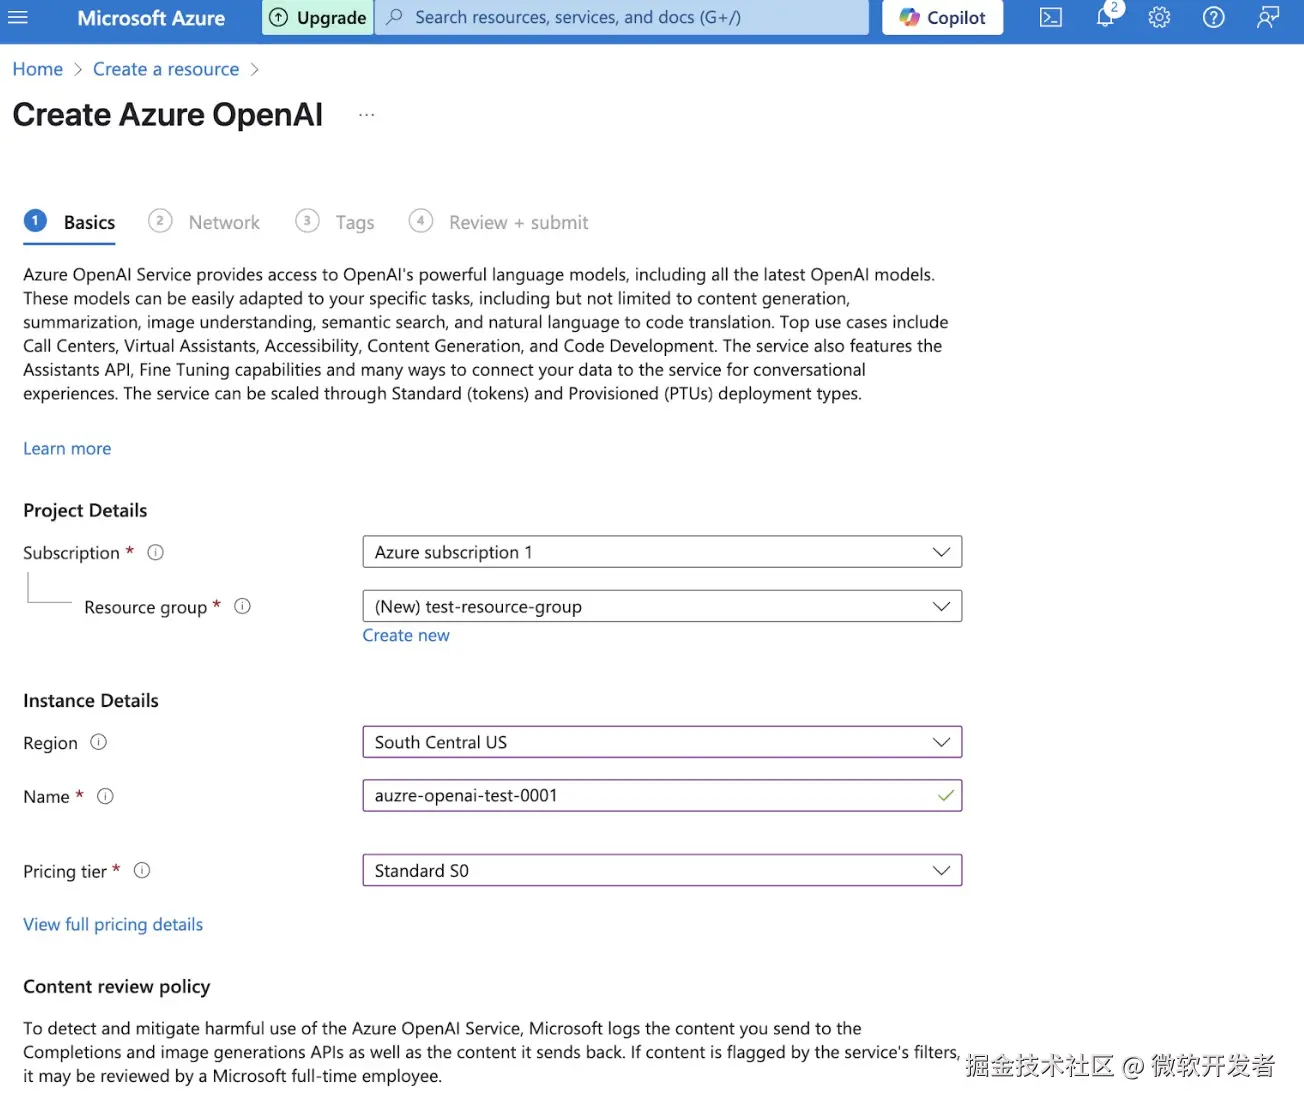
Task: Show the Pricing tier info tooltip icon
Action: (x=142, y=870)
